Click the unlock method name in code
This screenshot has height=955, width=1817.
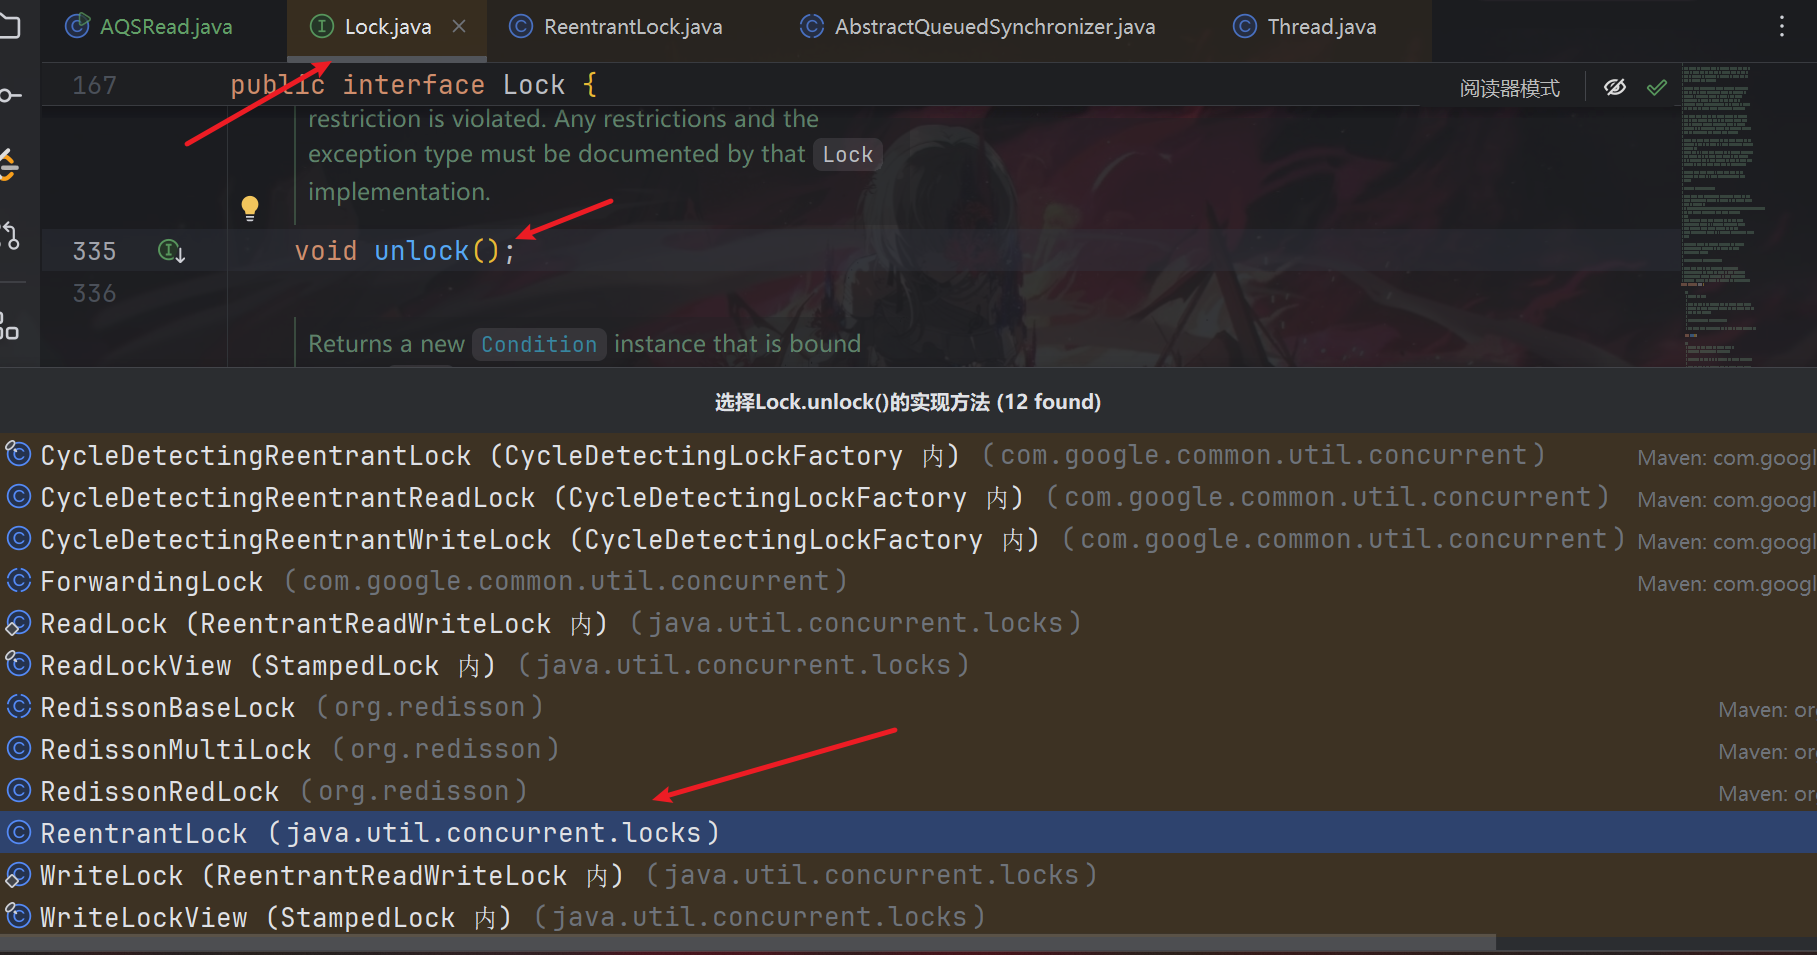coord(421,251)
